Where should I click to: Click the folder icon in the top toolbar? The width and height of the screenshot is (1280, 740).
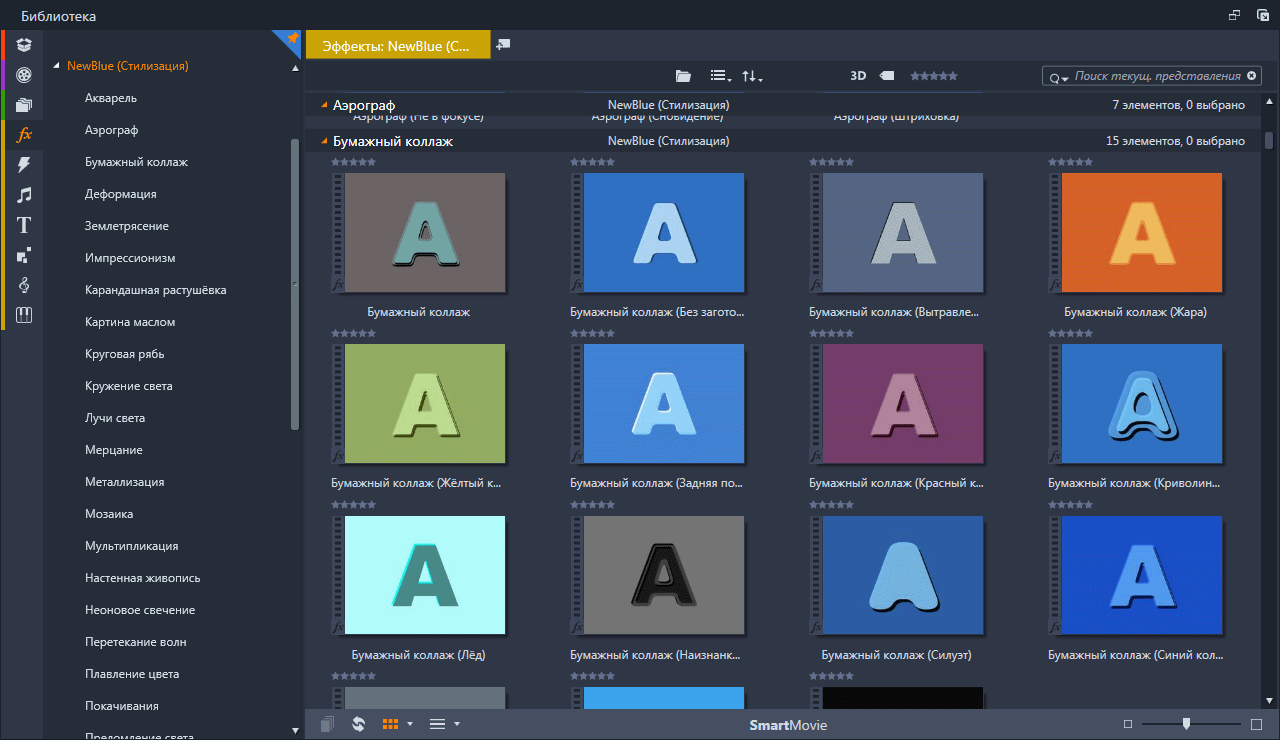coord(683,76)
